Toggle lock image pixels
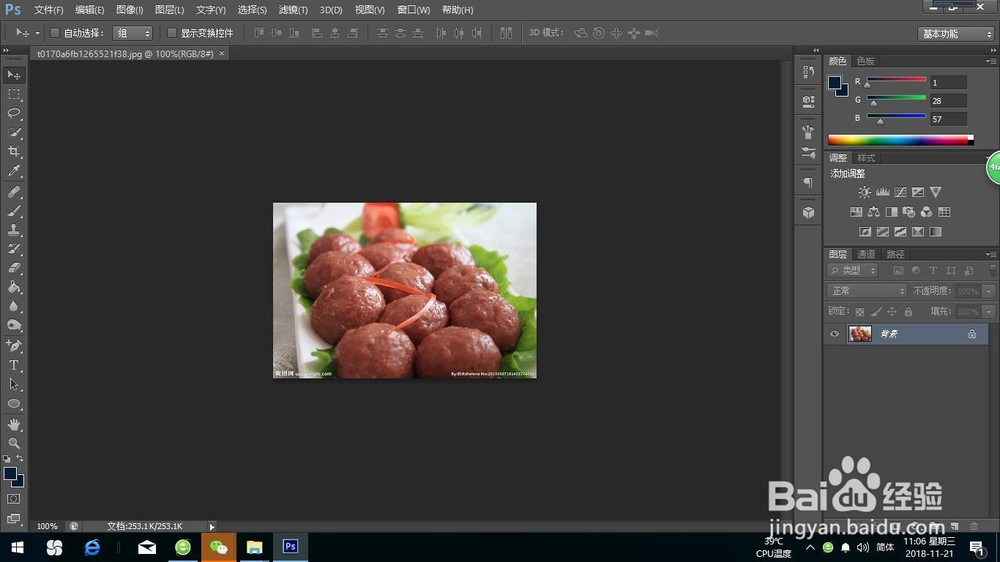The image size is (1000, 562). click(876, 312)
